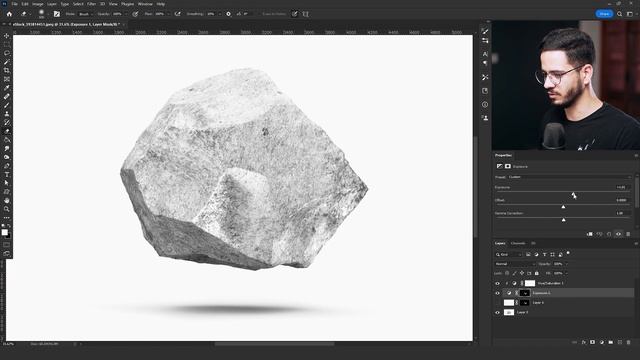Screen dimensions: 640x360
Task: Open the Image menu
Action: [38, 4]
